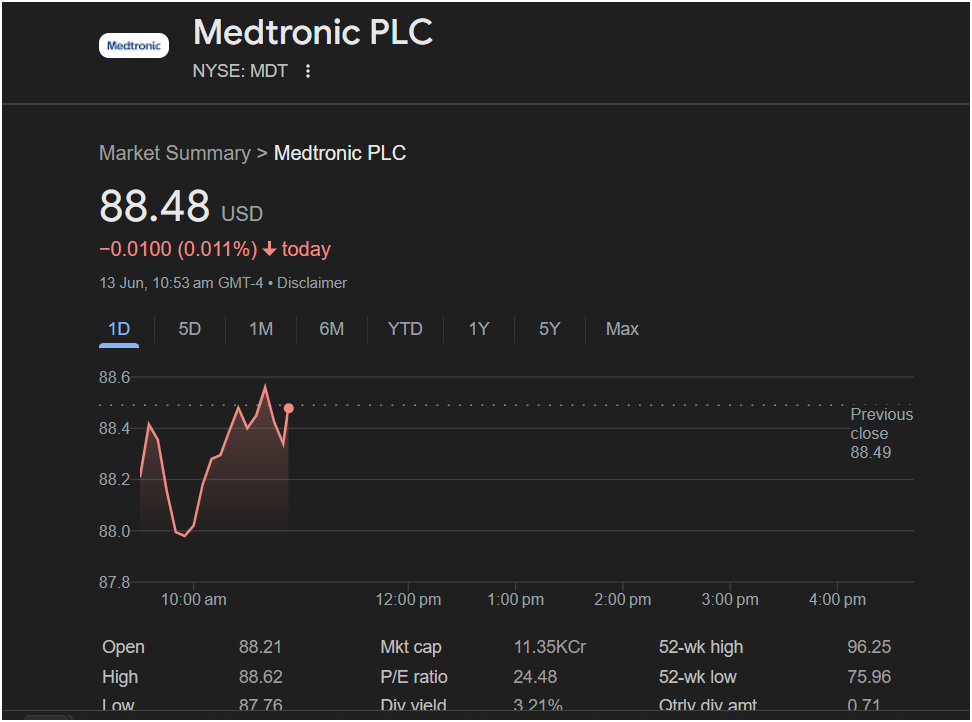This screenshot has width=972, height=722.
Task: Open the Disclaimer link
Action: (x=312, y=283)
